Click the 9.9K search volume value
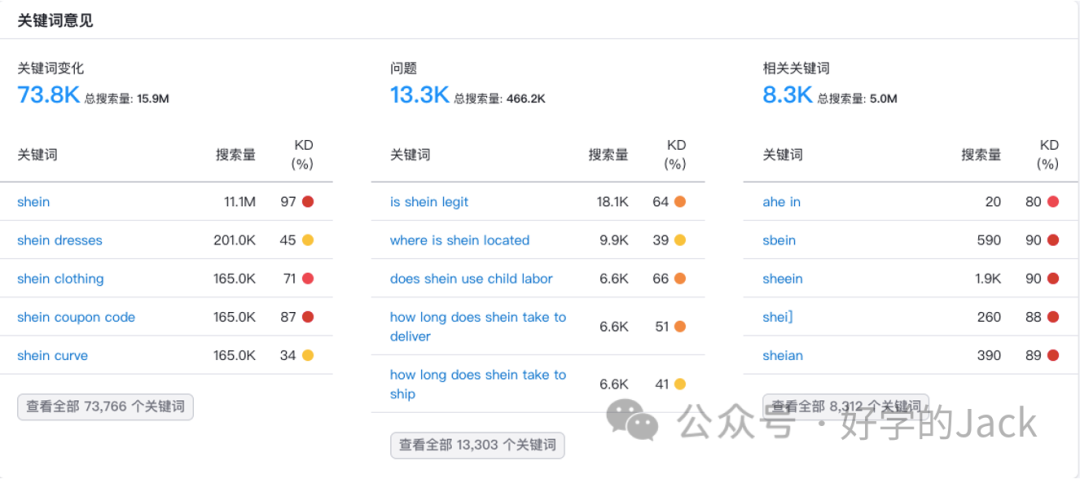This screenshot has height=479, width=1080. (615, 241)
